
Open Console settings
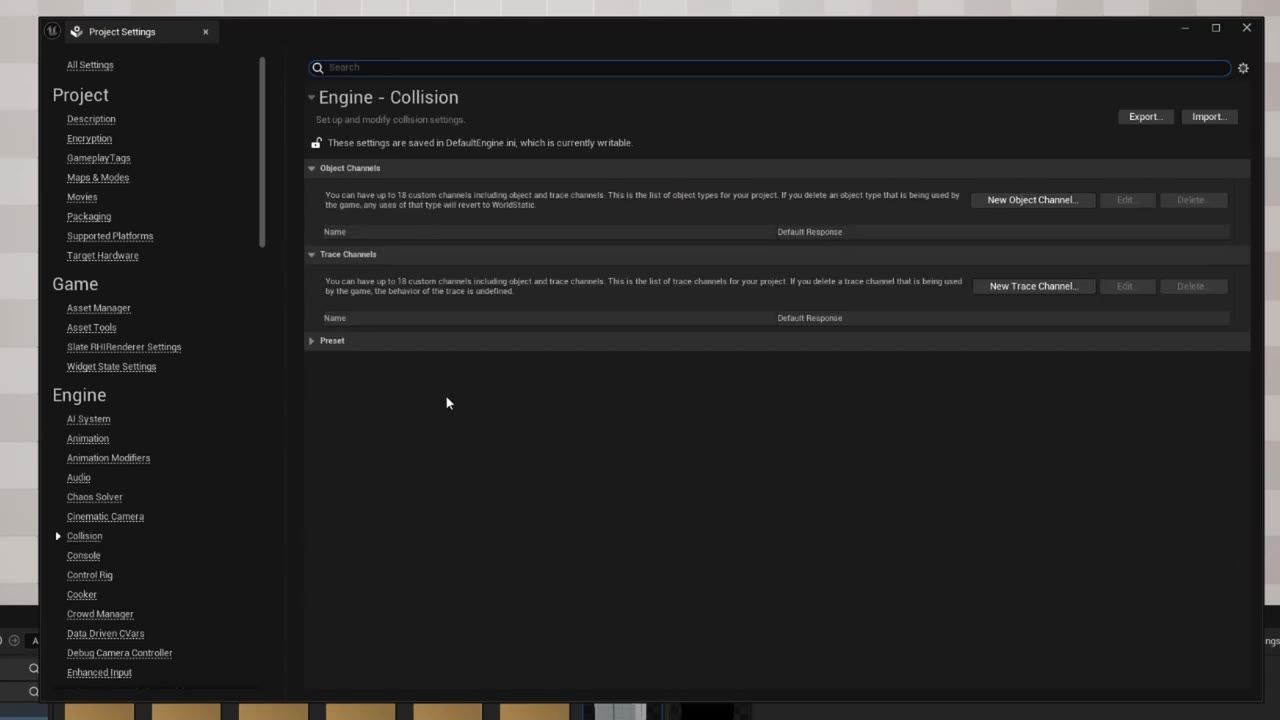[x=84, y=556]
